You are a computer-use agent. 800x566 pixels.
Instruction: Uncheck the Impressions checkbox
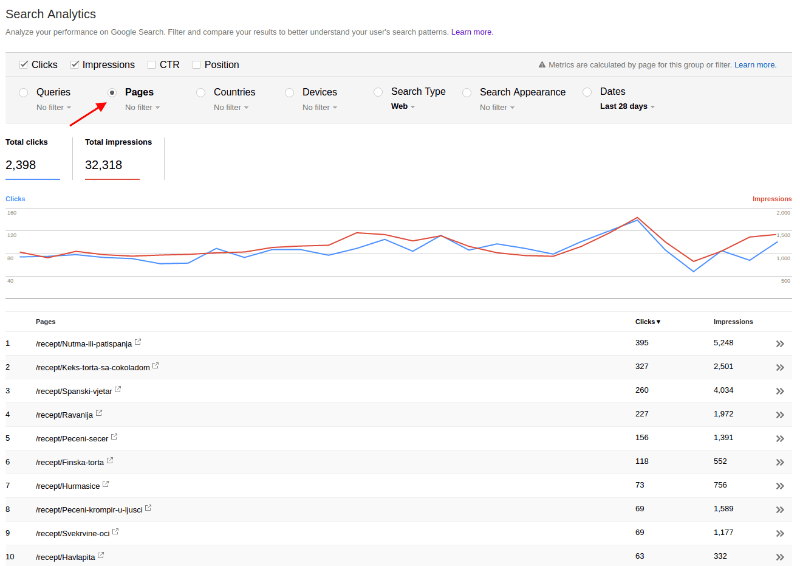click(75, 65)
